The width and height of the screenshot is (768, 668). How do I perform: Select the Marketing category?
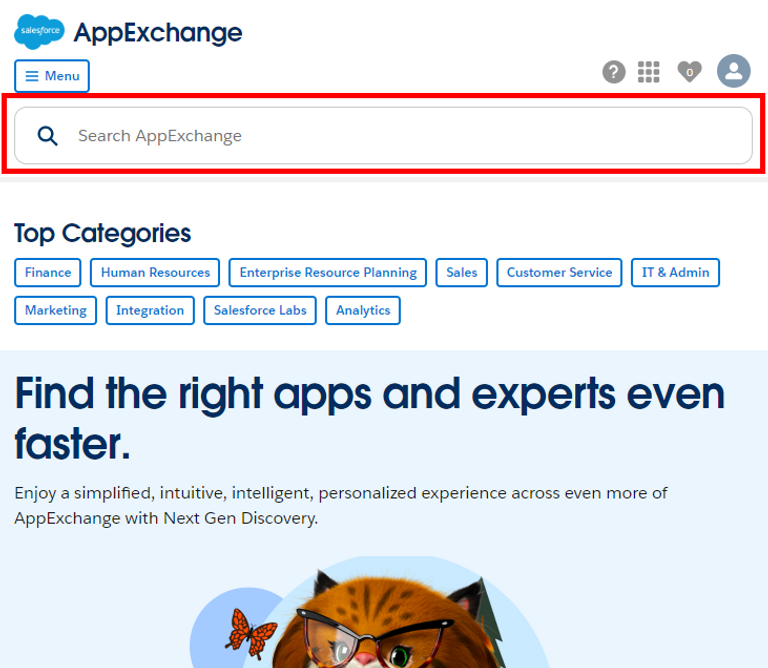pyautogui.click(x=55, y=310)
